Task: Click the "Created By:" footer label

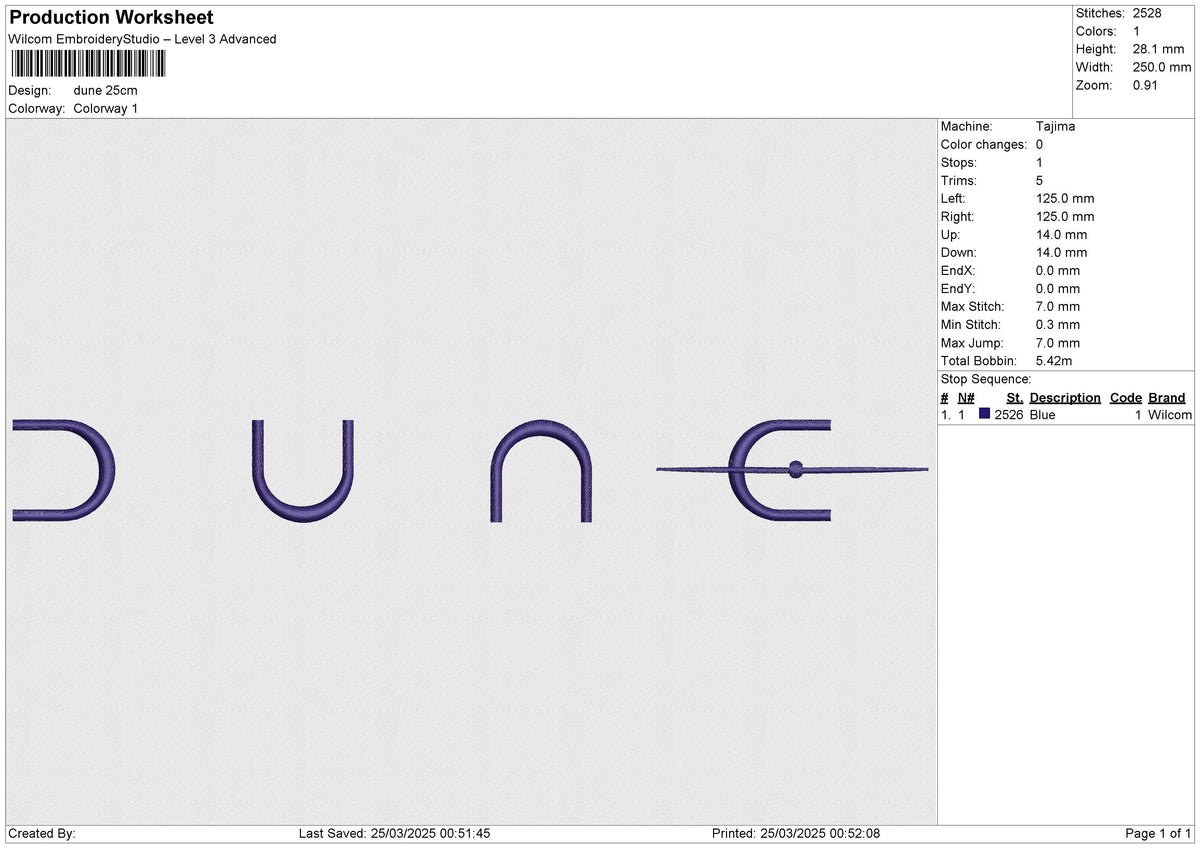Action: (x=42, y=833)
